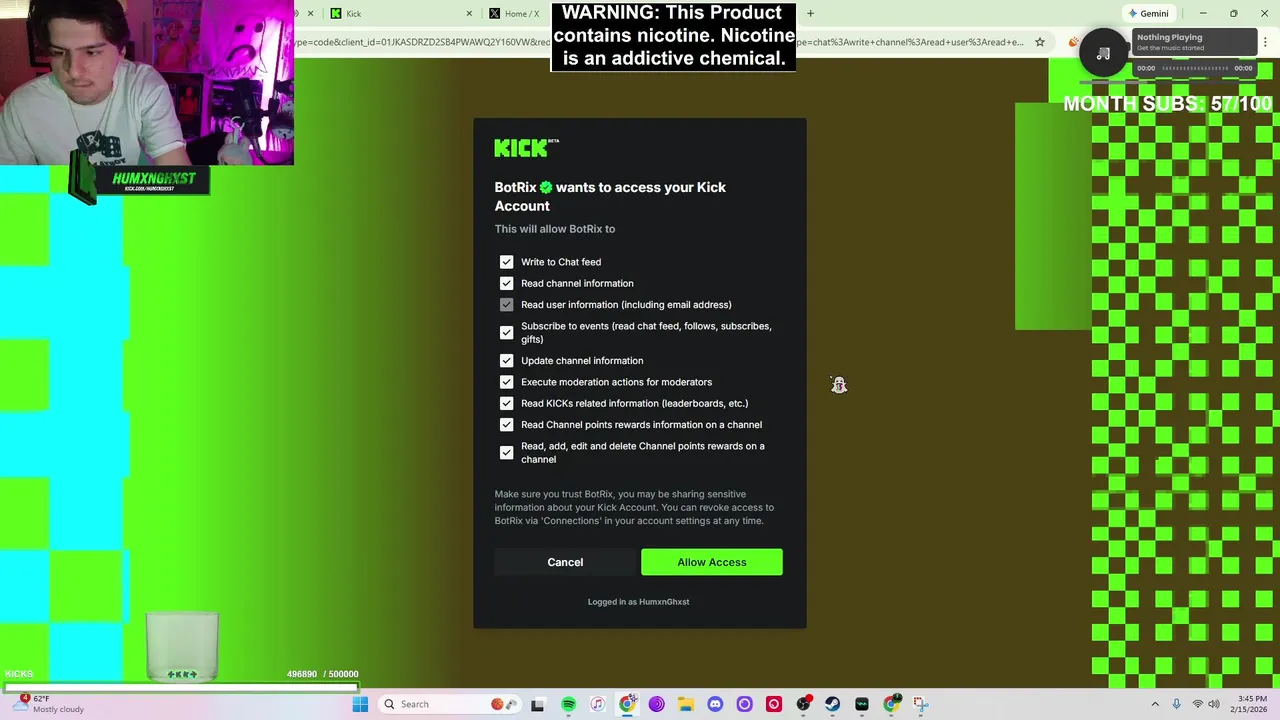Viewport: 1280px width, 720px height.
Task: Click the browser address bar URL
Action: click(x=660, y=42)
